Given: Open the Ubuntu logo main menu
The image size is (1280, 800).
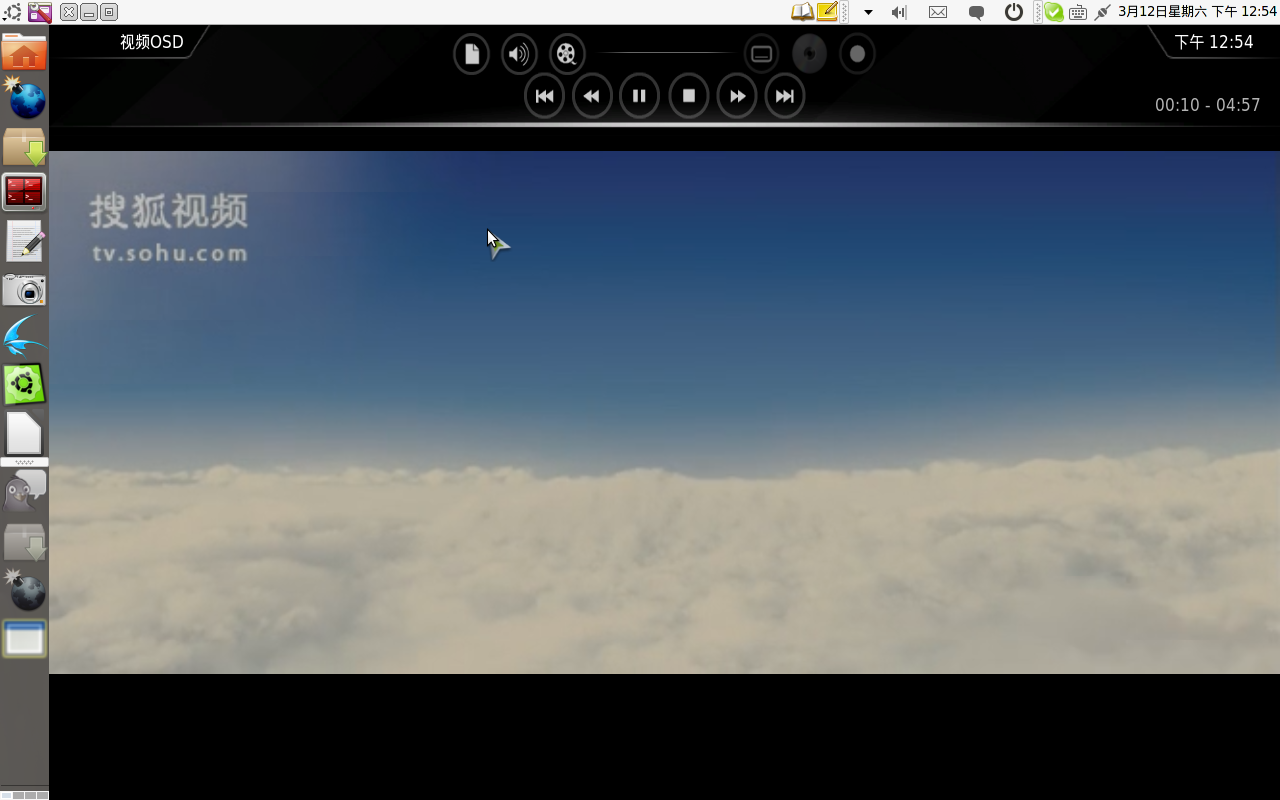Looking at the screenshot, I should coord(12,12).
